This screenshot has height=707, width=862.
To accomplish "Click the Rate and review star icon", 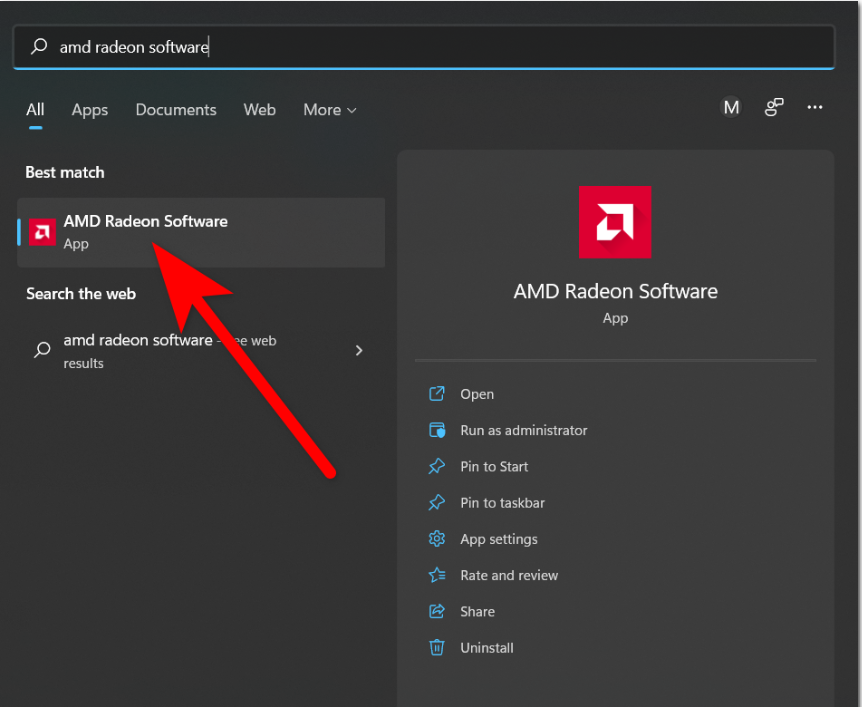I will 437,575.
